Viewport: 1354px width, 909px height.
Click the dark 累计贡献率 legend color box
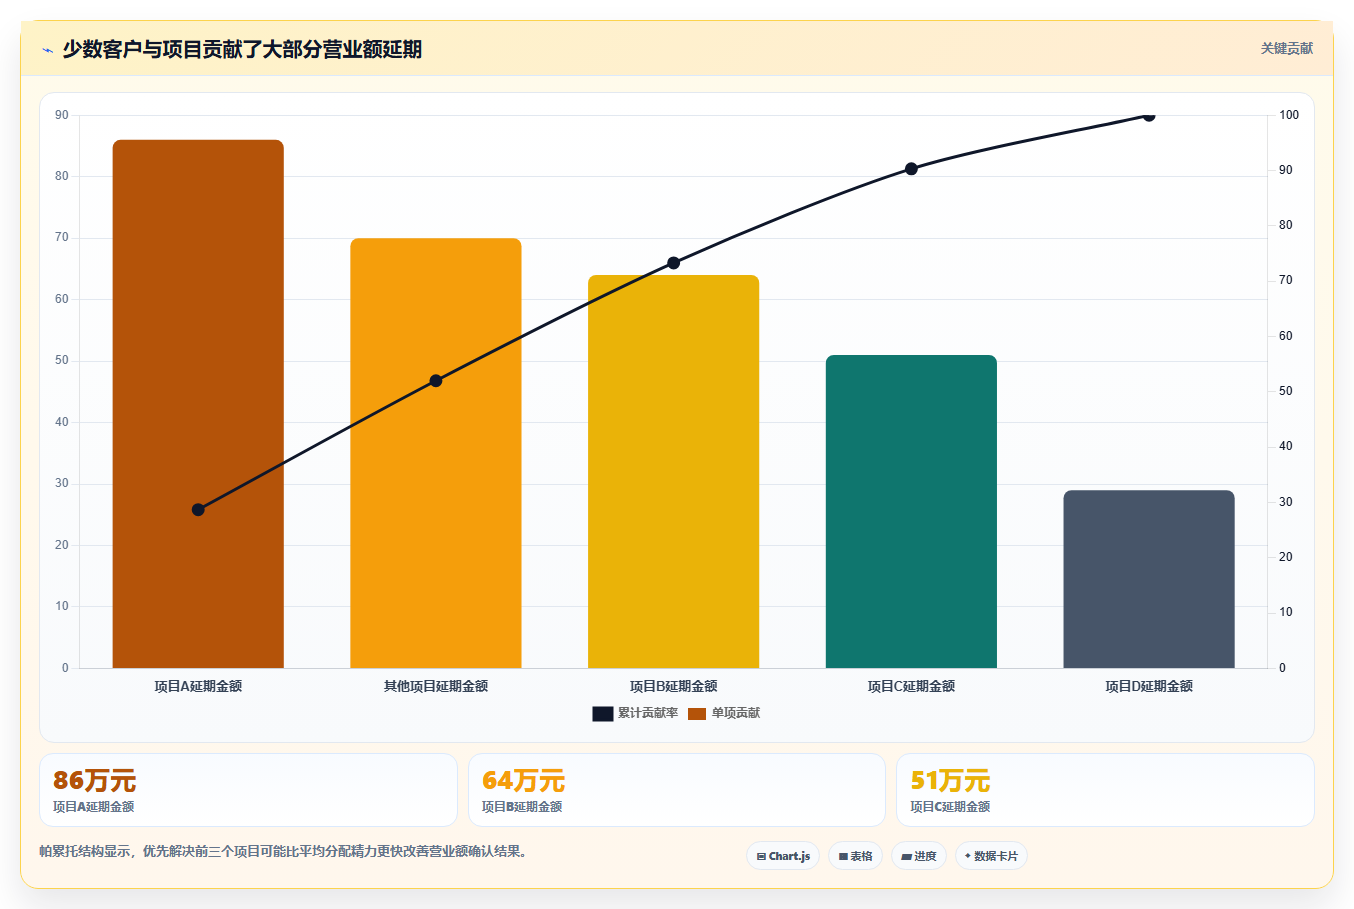[602, 713]
